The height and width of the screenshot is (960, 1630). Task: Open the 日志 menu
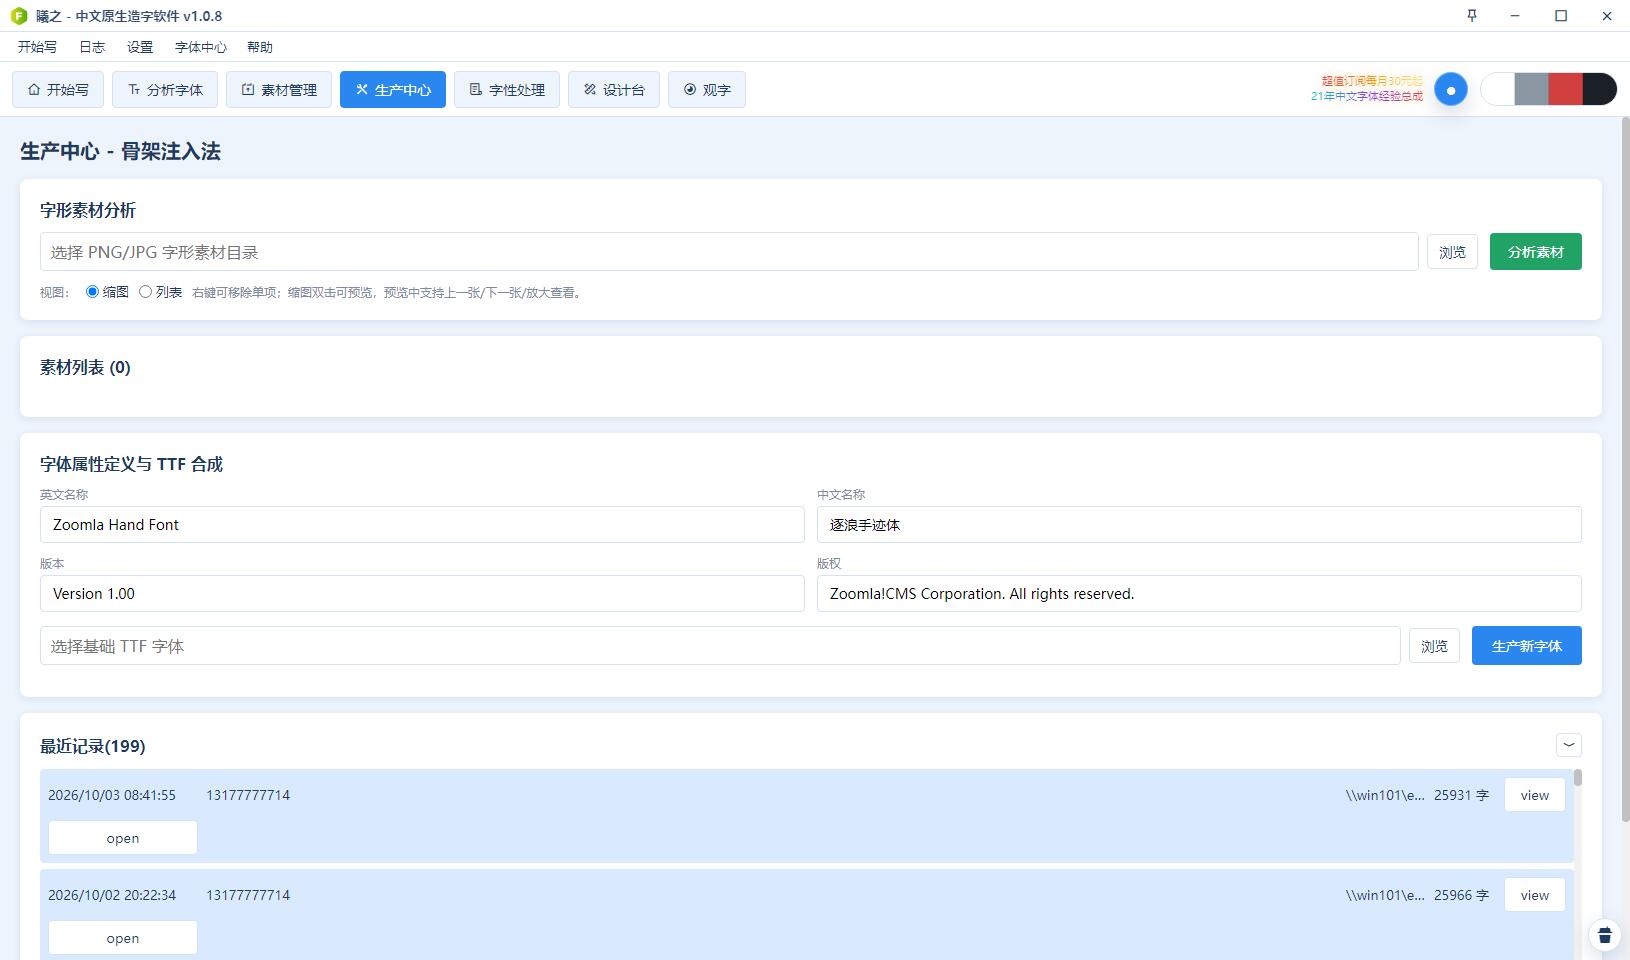pyautogui.click(x=92, y=47)
